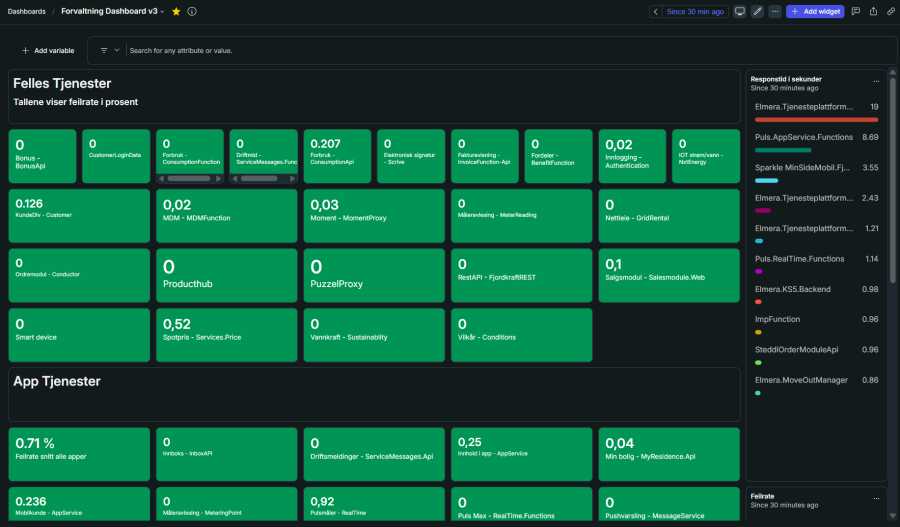The image size is (900, 527).
Task: Click the Driftsmeldinger - ServiceMessages.Api tile
Action: [x=374, y=454]
